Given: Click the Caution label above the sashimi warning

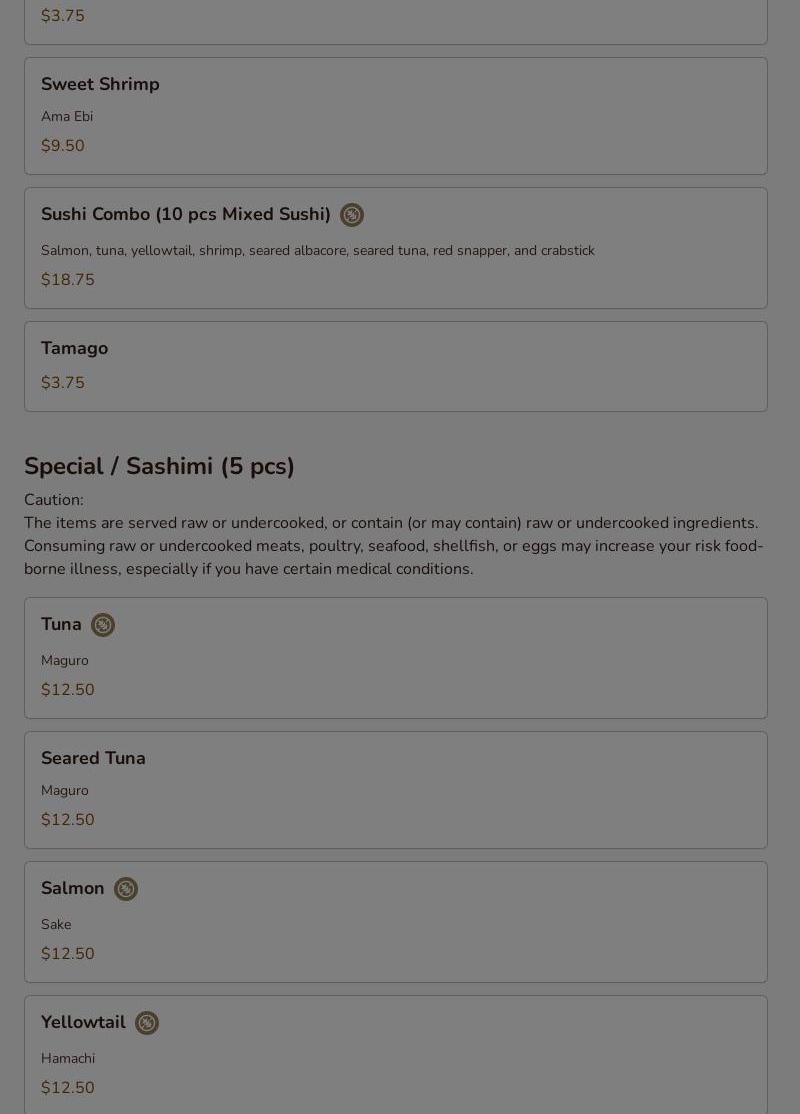Looking at the screenshot, I should point(54,500).
